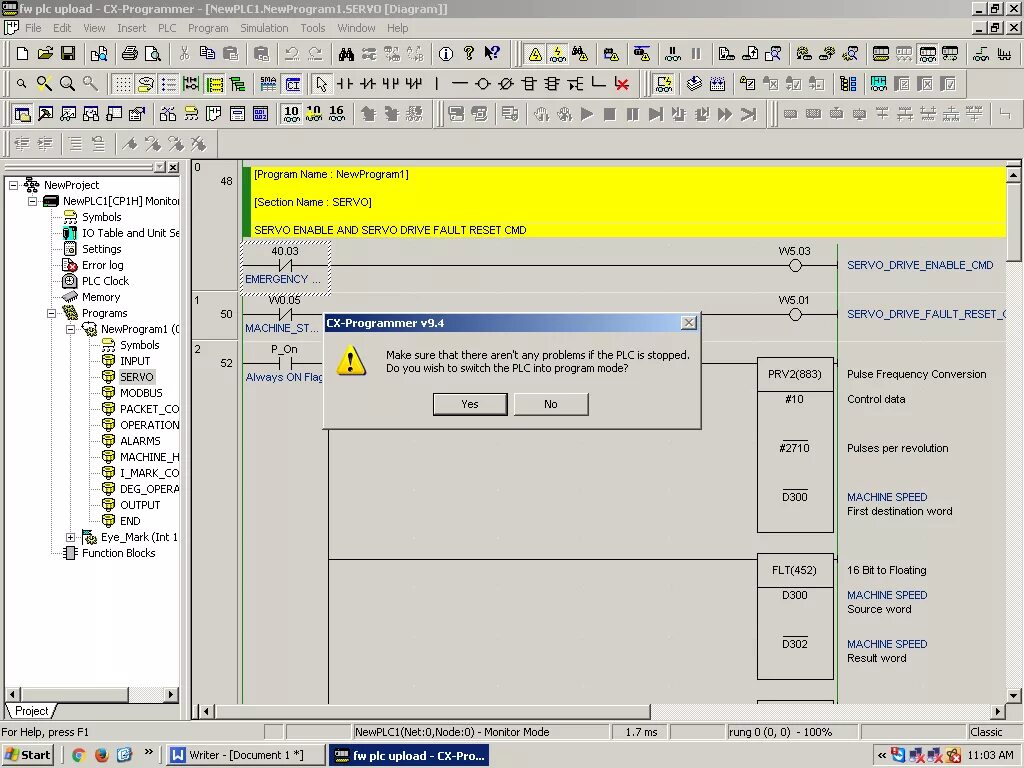
Task: Open the PLC menu
Action: [x=167, y=28]
